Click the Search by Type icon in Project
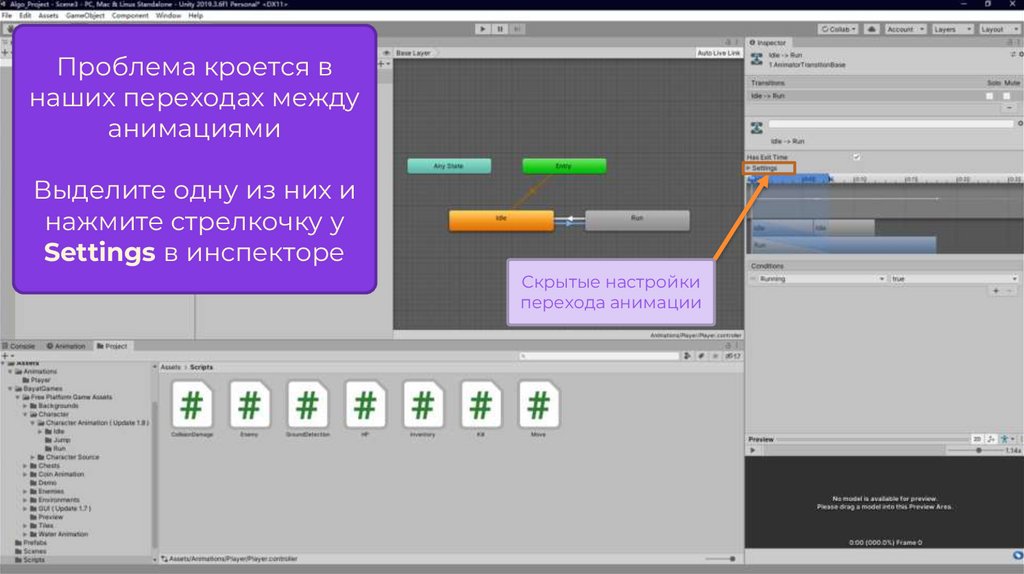This screenshot has width=1024, height=574. [687, 356]
